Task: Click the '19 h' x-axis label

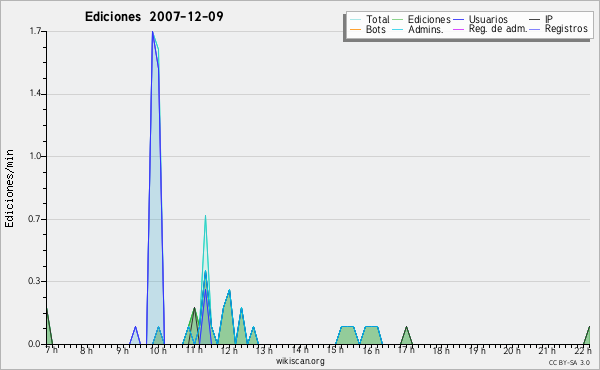Action: tap(477, 350)
